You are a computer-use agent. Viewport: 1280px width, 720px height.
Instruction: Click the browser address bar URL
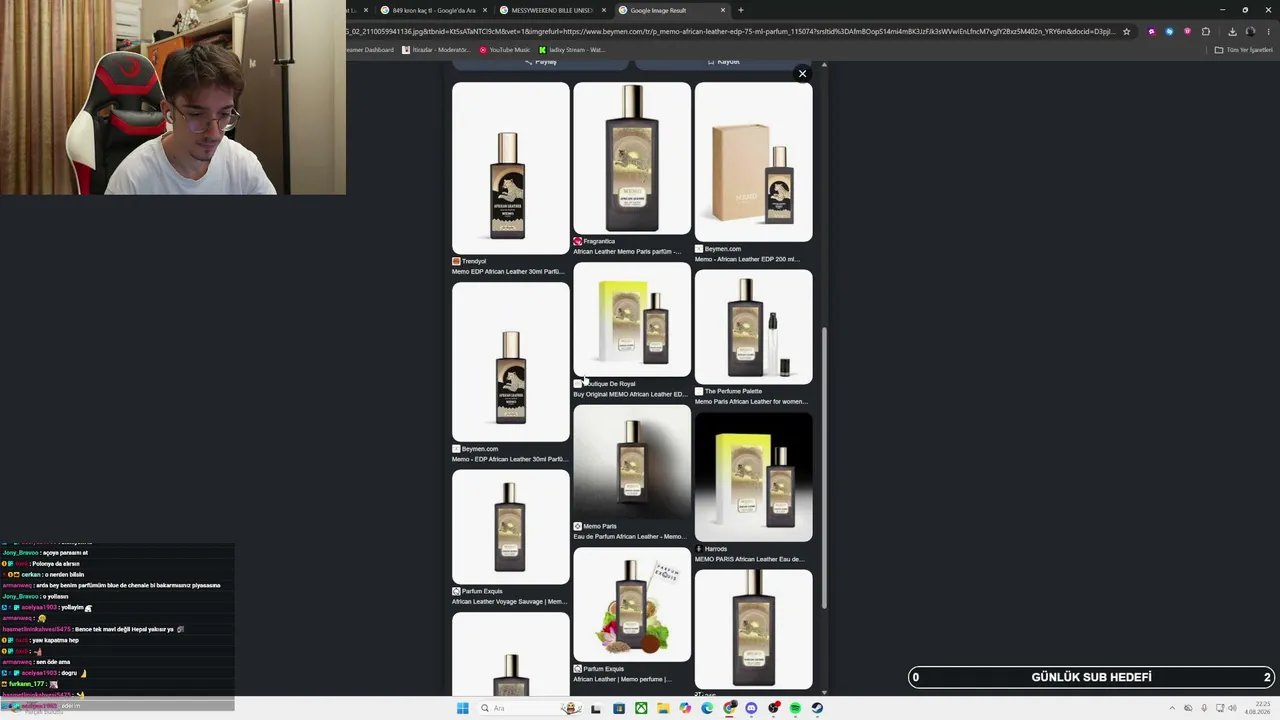pos(730,31)
